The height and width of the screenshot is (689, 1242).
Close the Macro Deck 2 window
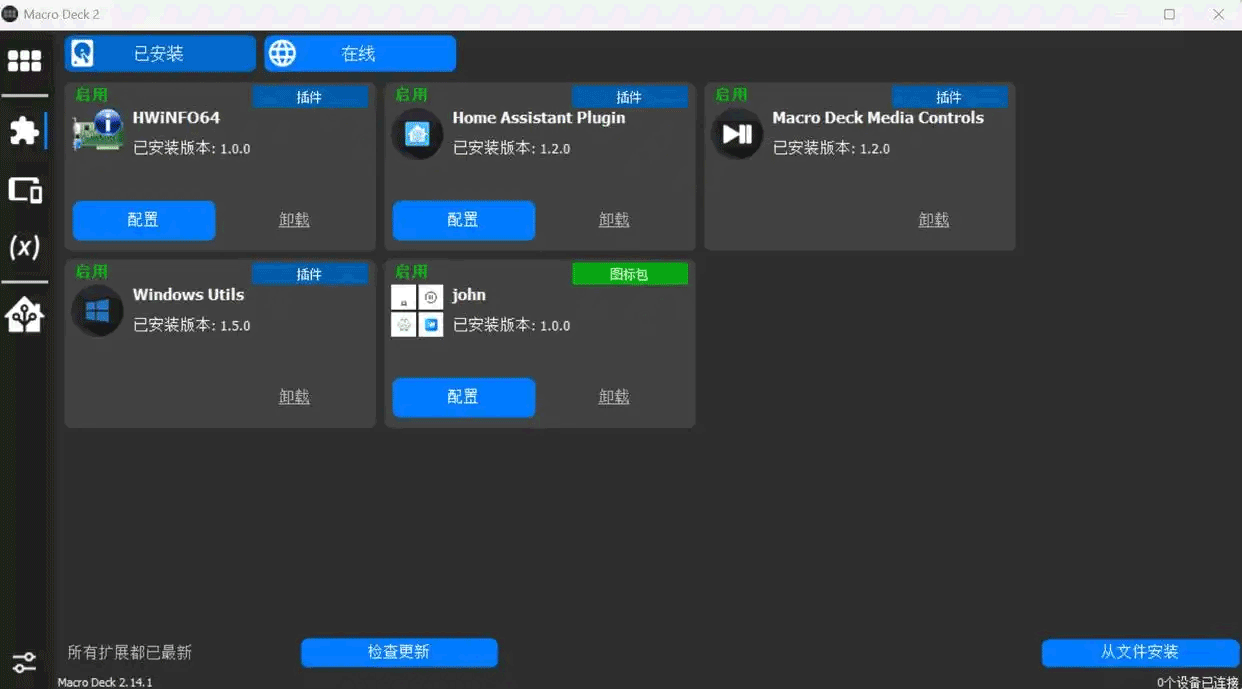point(1218,15)
